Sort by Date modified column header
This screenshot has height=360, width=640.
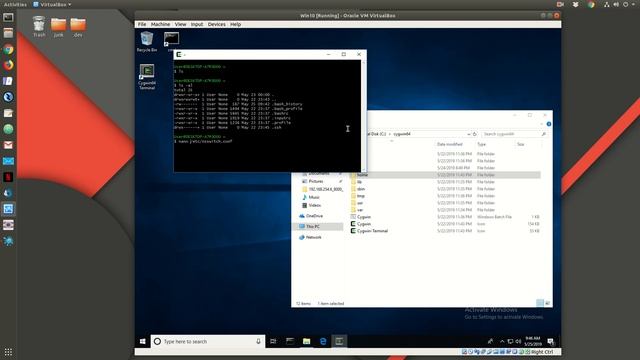click(x=449, y=144)
